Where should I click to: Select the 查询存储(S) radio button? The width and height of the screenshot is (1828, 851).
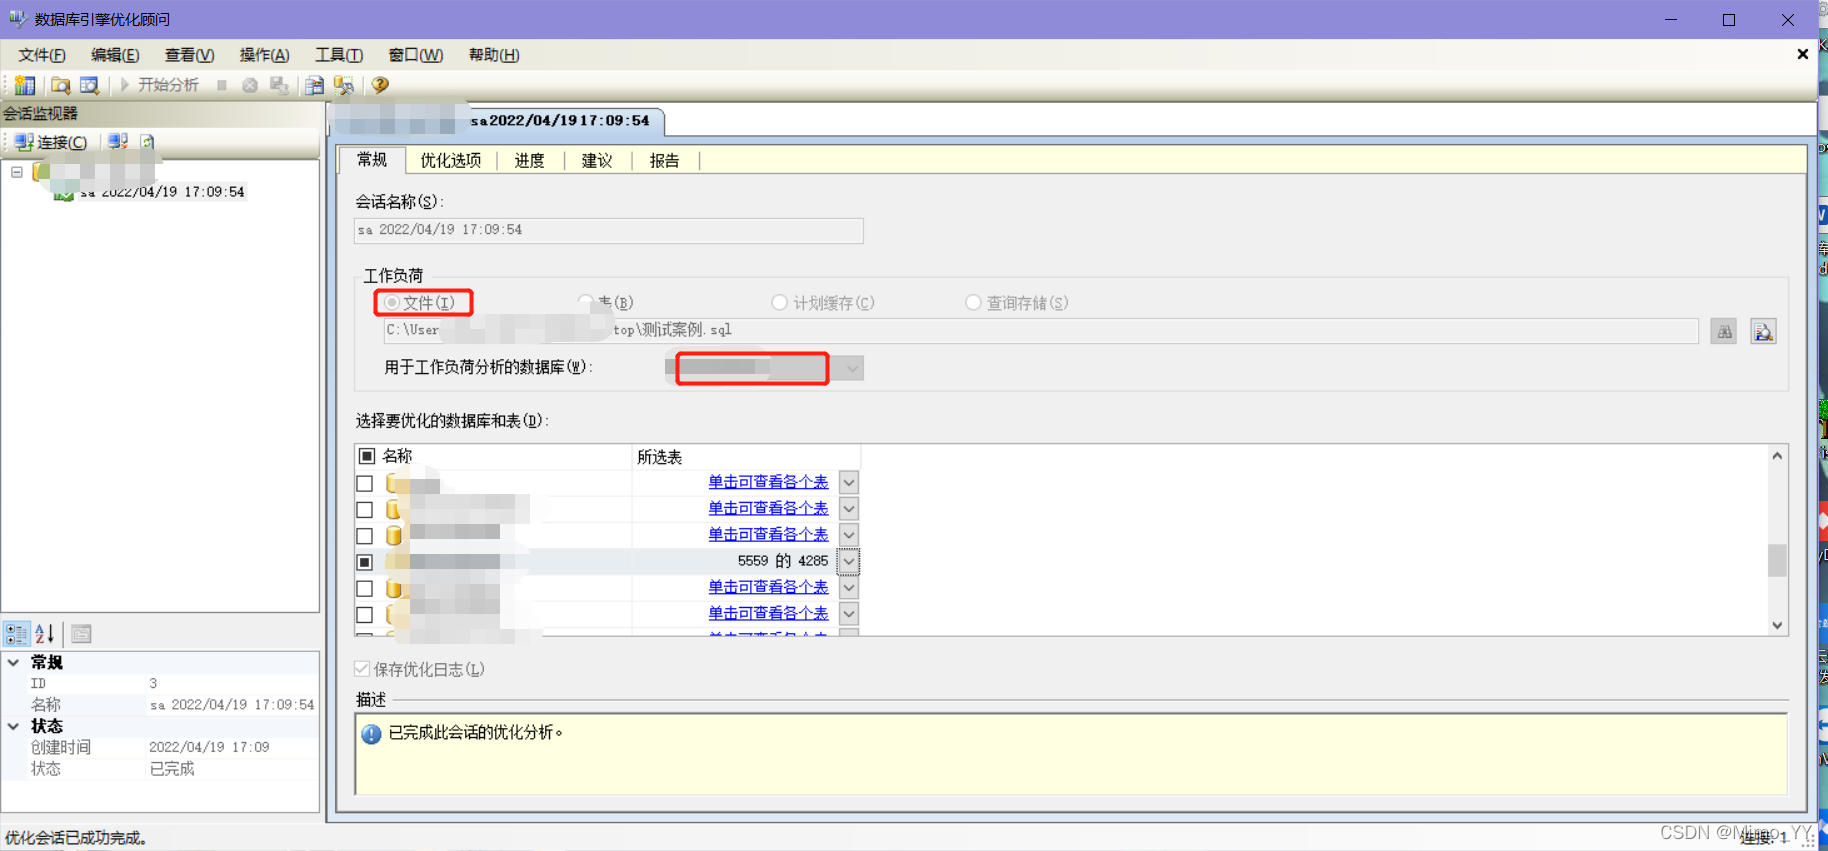973,302
